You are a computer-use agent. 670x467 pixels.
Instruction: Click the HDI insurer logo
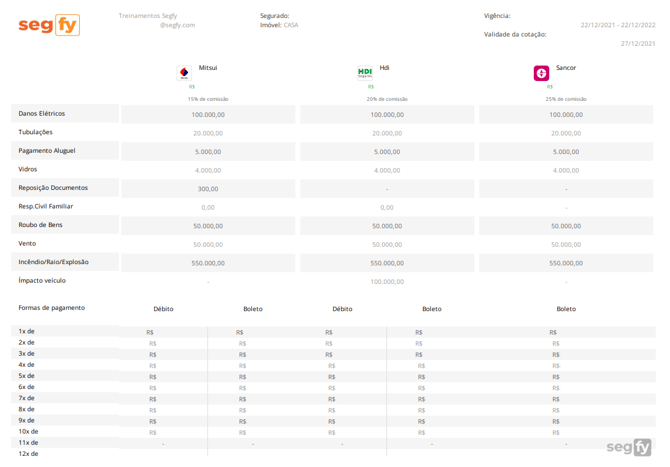364,73
